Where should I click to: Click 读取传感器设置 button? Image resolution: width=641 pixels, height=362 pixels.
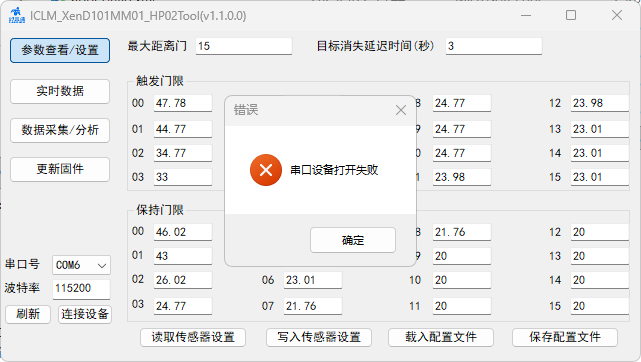coord(193,337)
